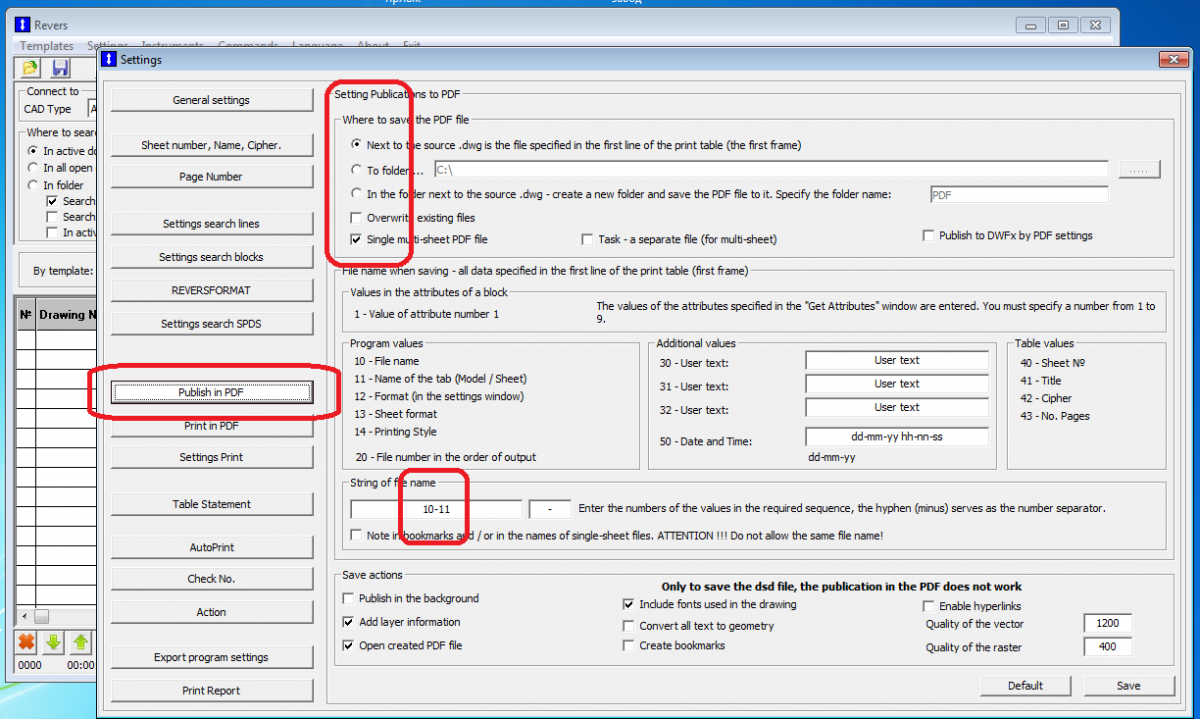
Task: Toggle Single multi-sheet PDF file checkbox
Action: pos(357,240)
